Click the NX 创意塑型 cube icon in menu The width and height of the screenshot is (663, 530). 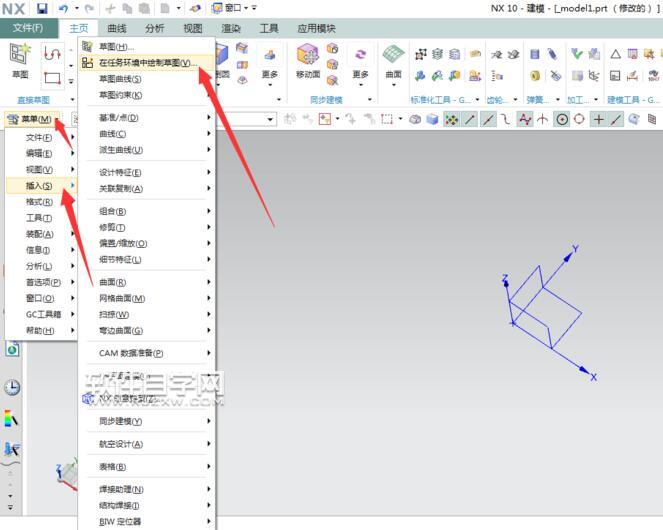pos(88,398)
